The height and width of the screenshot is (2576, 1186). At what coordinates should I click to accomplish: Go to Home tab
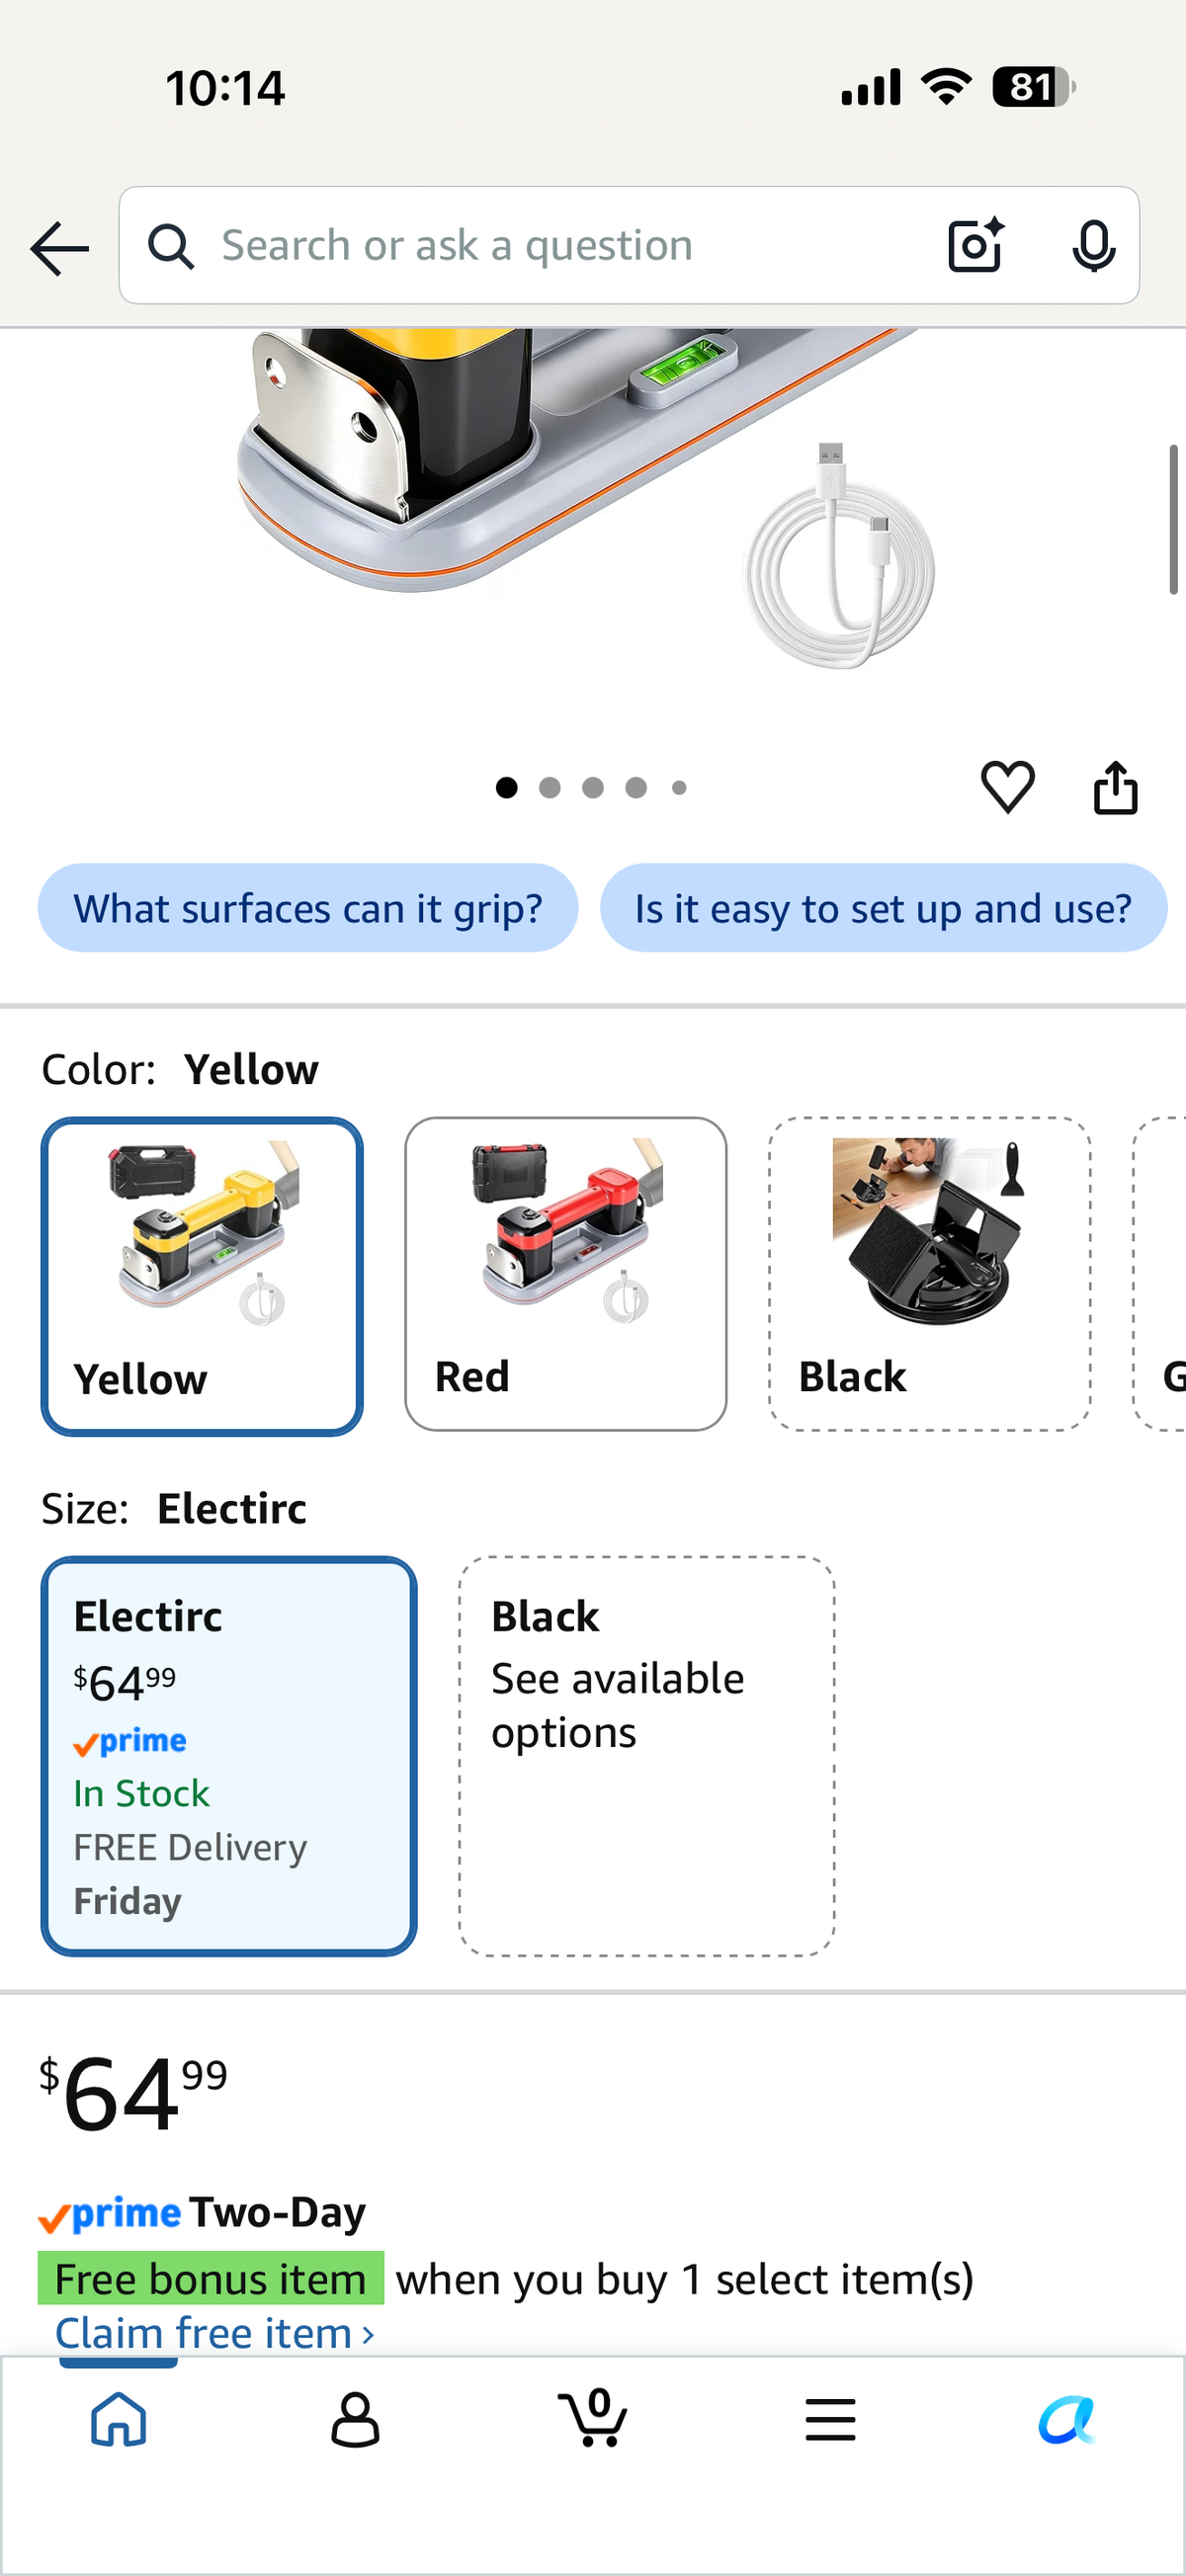pyautogui.click(x=119, y=2420)
